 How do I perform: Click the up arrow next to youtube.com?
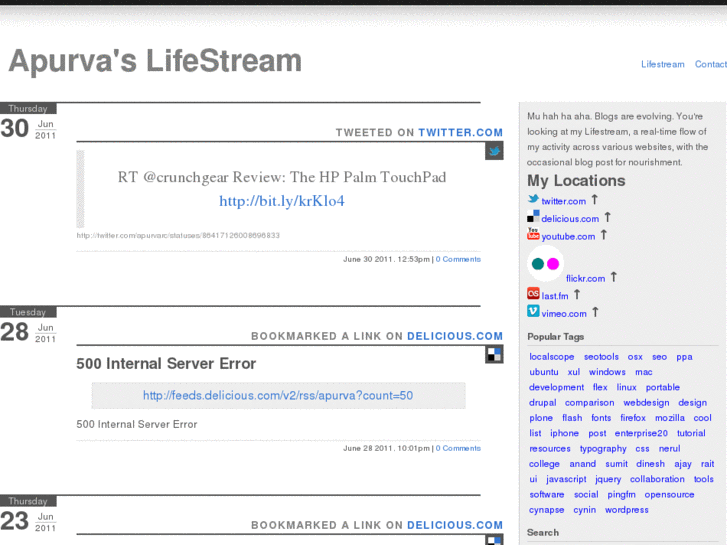[604, 235]
